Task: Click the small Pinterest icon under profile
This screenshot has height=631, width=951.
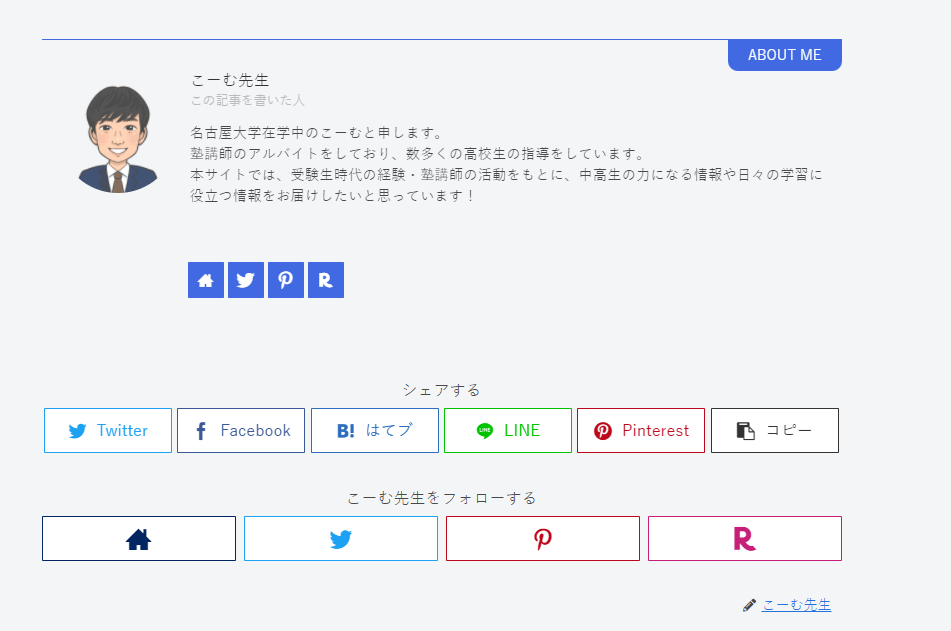Action: click(286, 280)
